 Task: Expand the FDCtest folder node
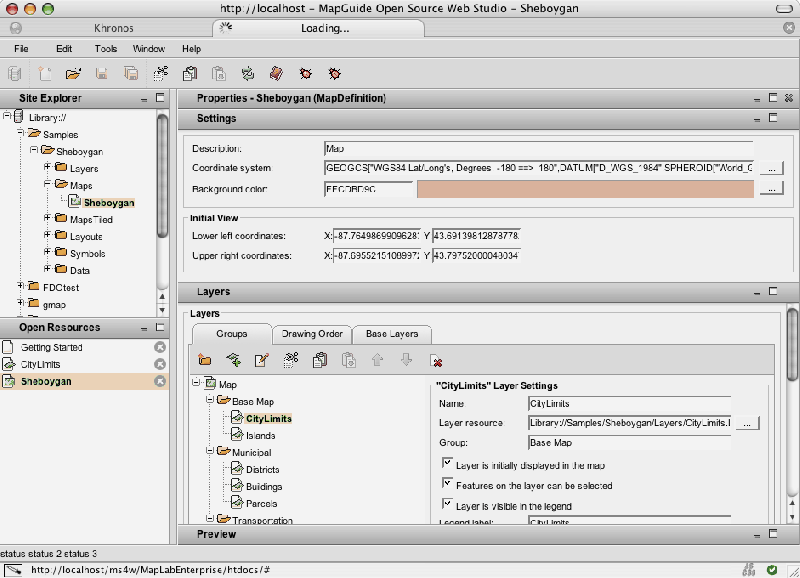(x=21, y=287)
